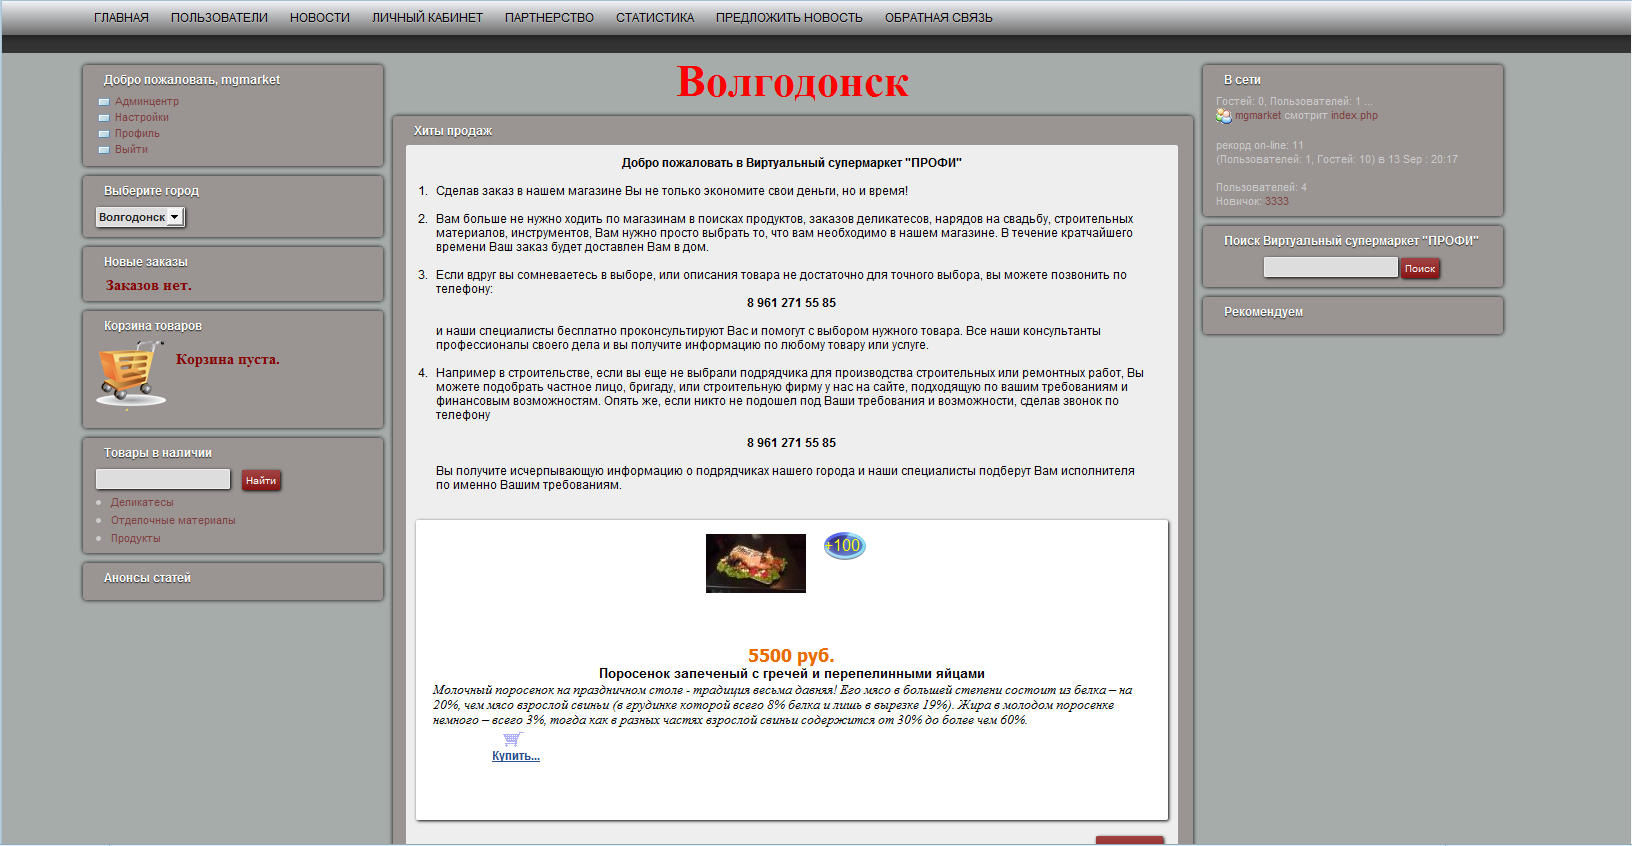Click the user avatar icon beside mgmarket

pos(1224,116)
